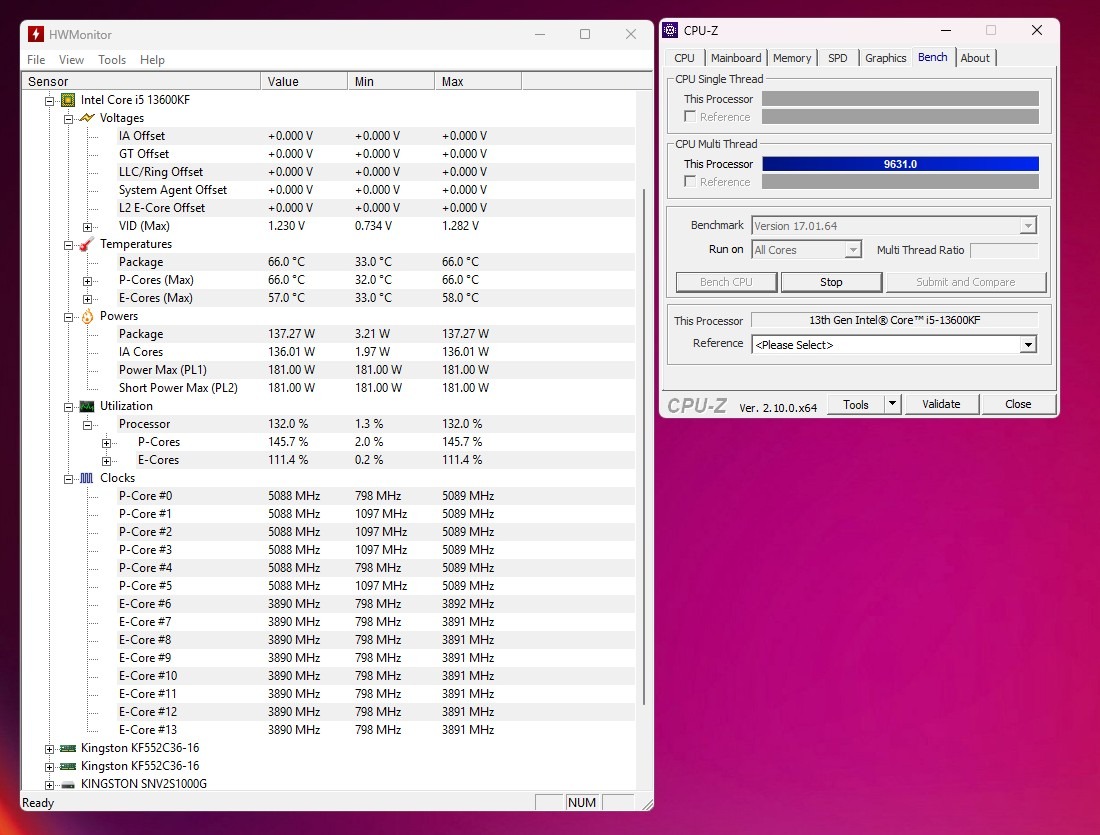Click the Sensor column header

pyautogui.click(x=141, y=81)
